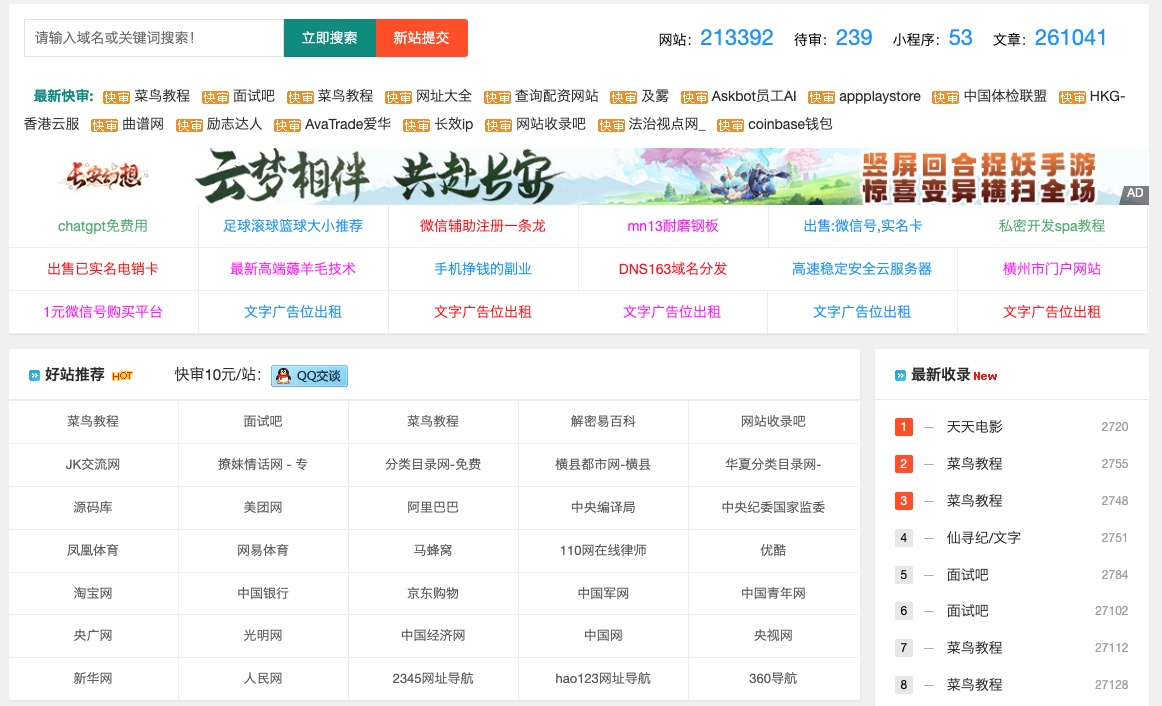This screenshot has width=1162, height=706.
Task: Click the mini-program count 53
Action: tap(960, 38)
